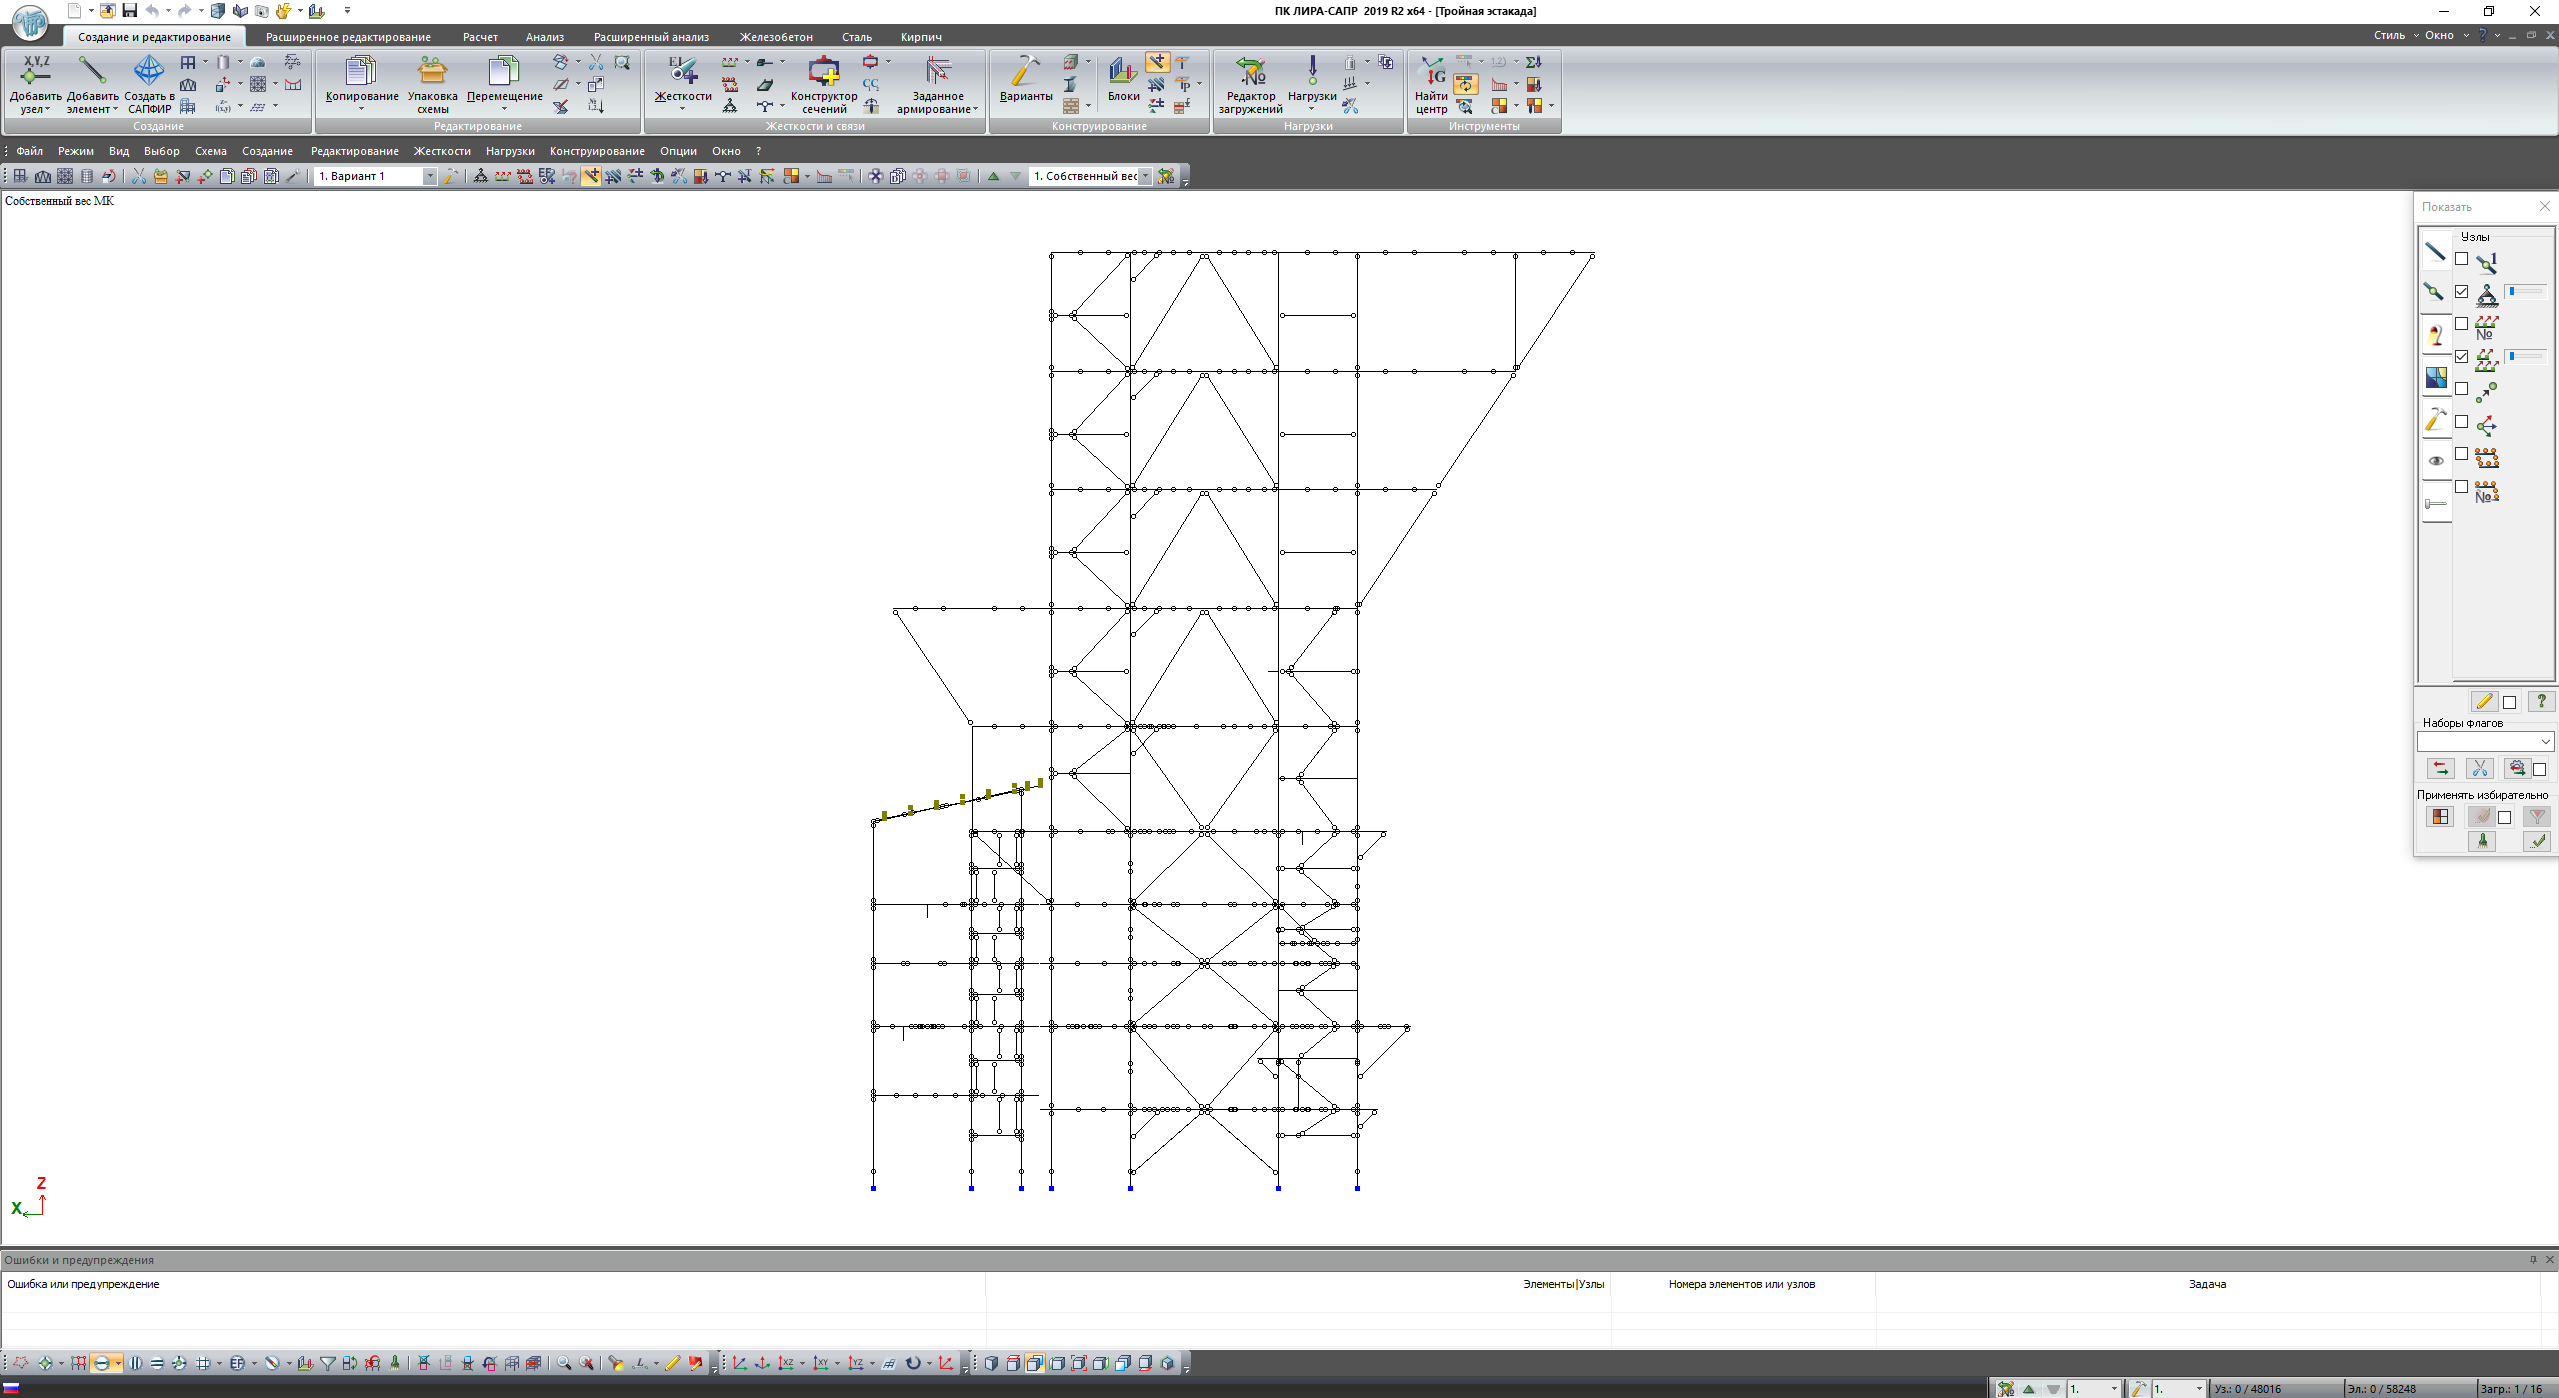The image size is (2559, 1398).
Task: Expand the Собственный вес load case dropdown
Action: point(1145,176)
